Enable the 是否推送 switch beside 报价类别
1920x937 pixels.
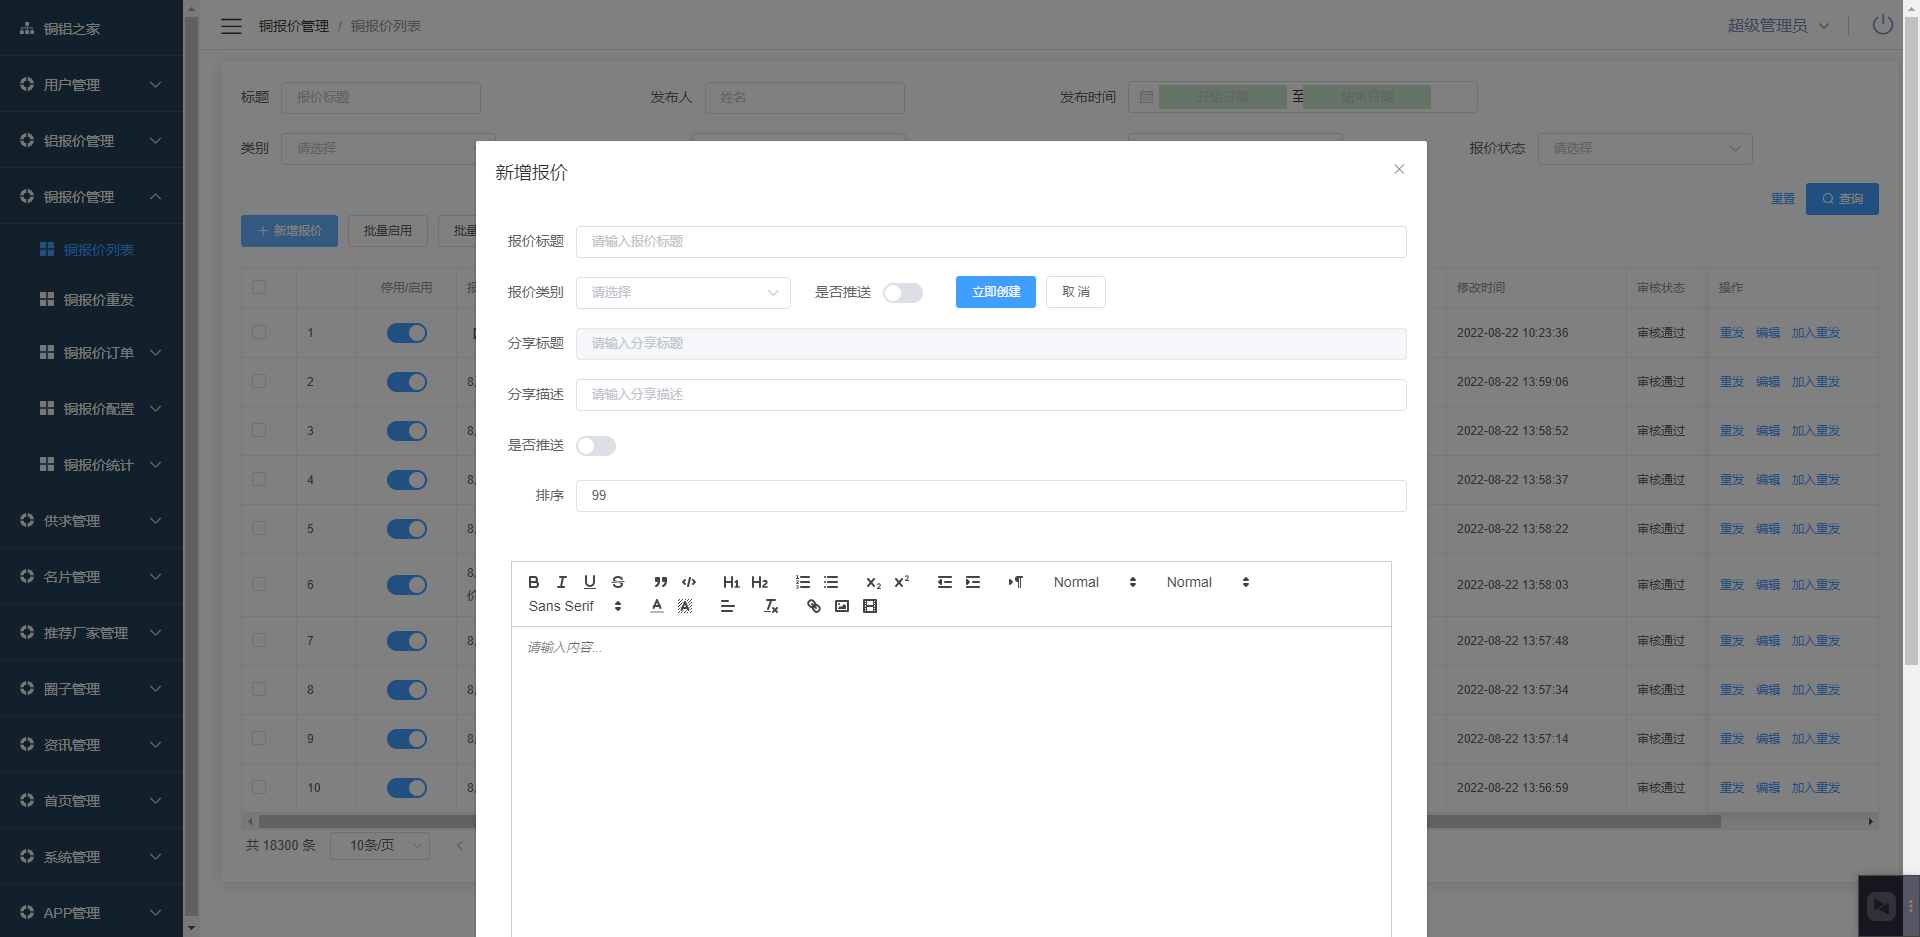(902, 293)
